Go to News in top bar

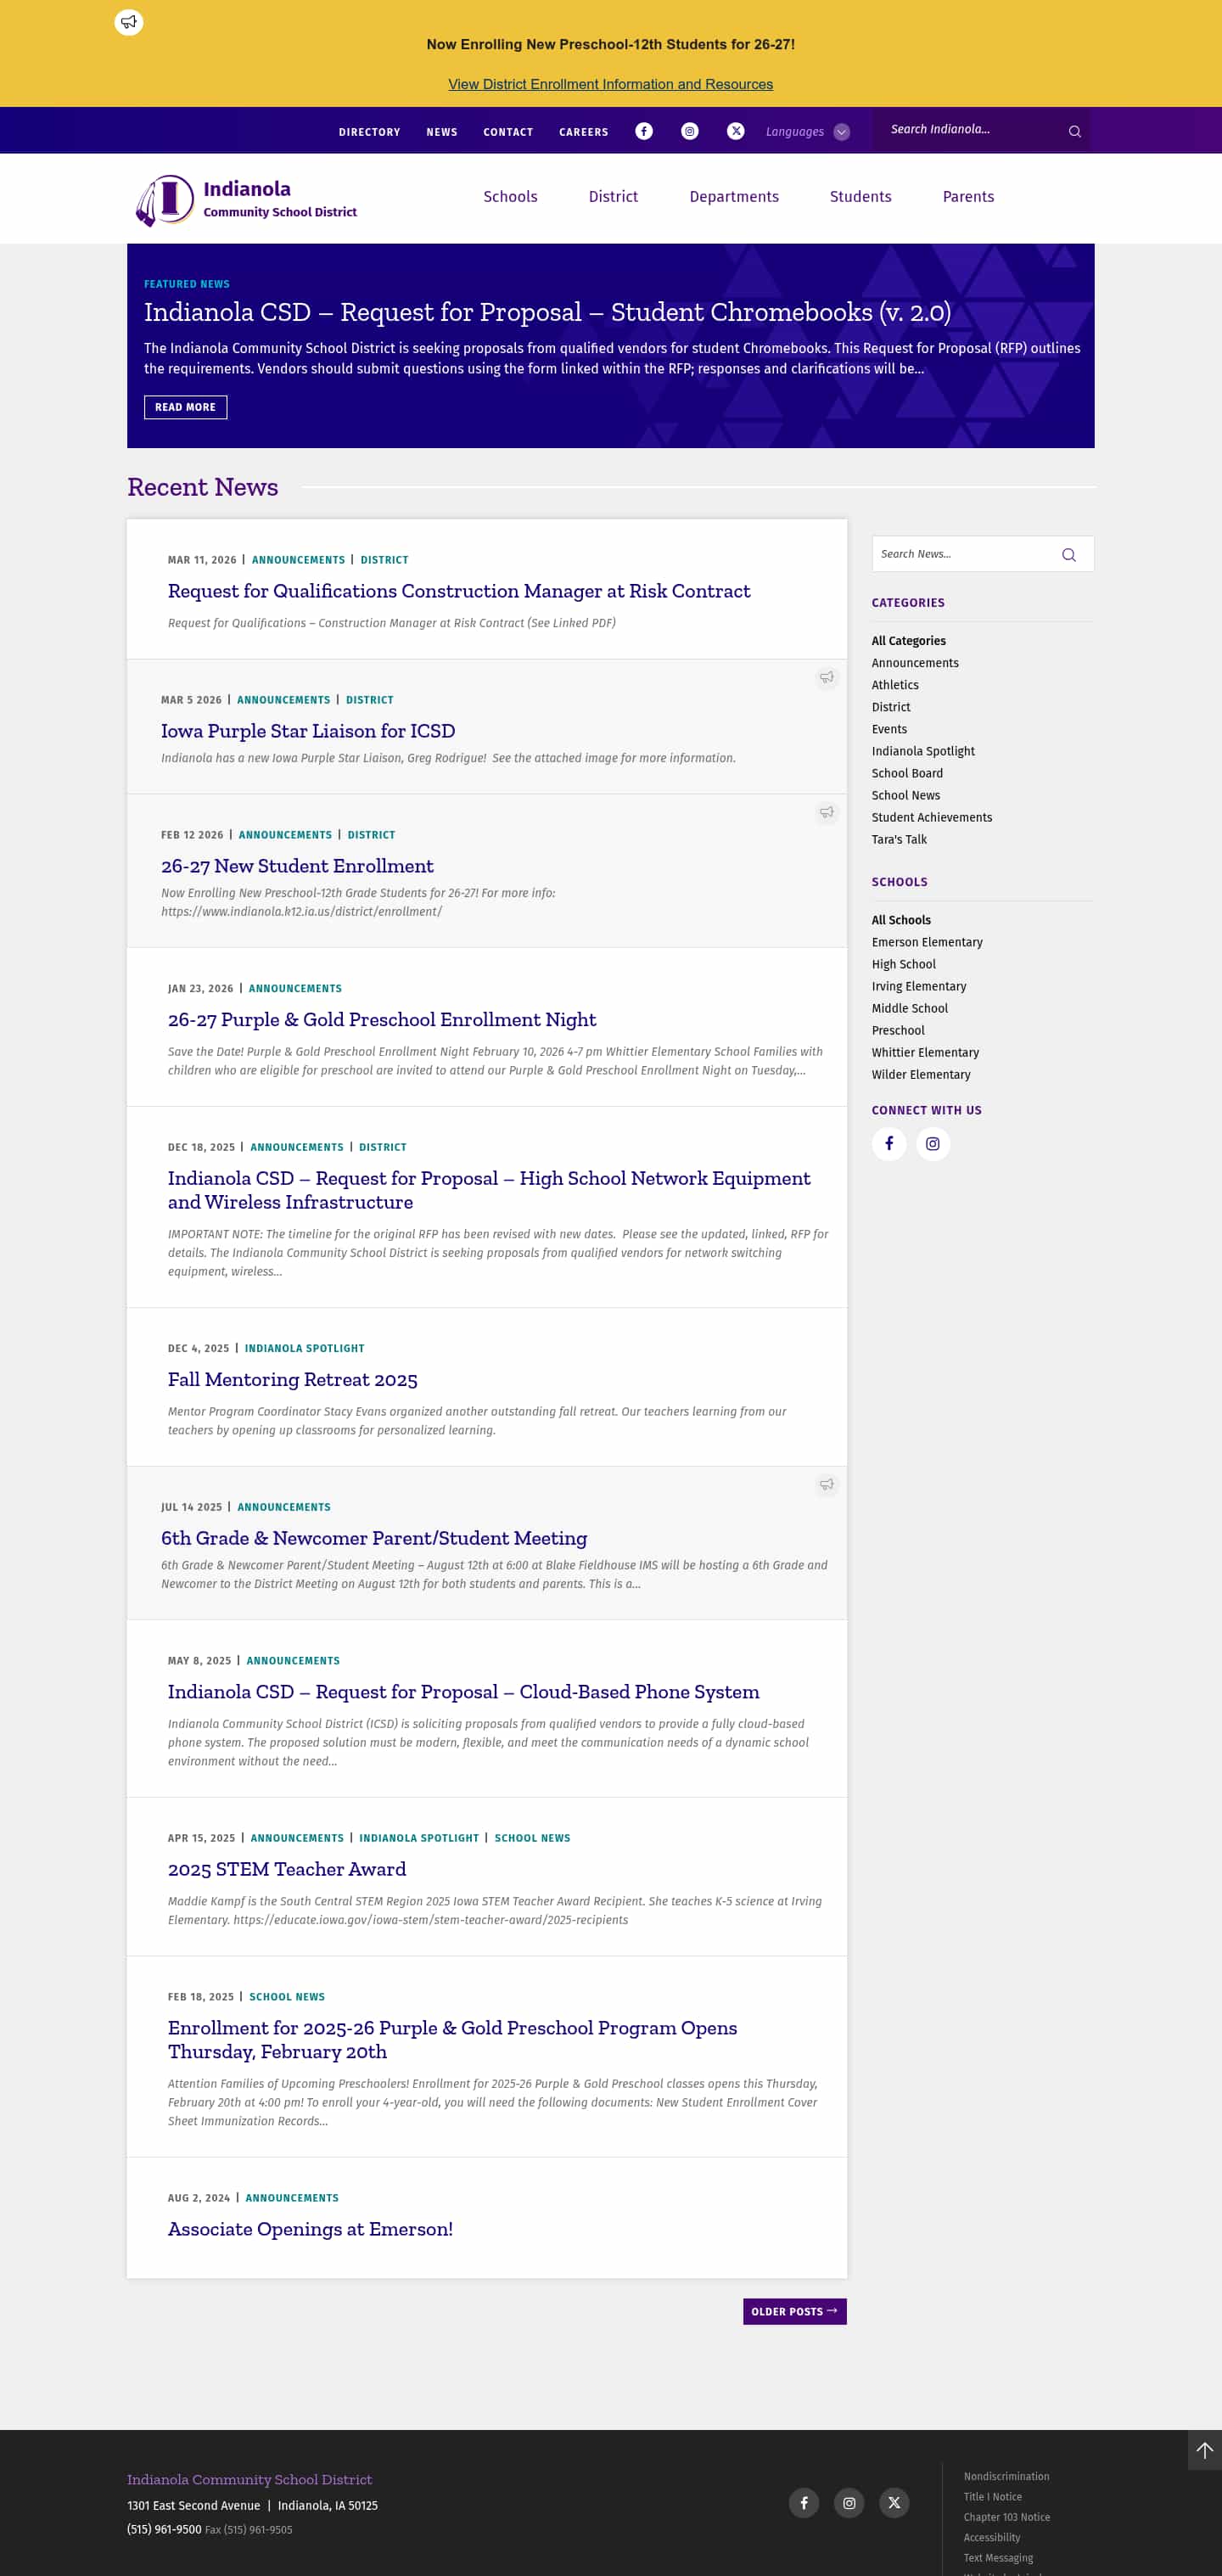point(442,132)
